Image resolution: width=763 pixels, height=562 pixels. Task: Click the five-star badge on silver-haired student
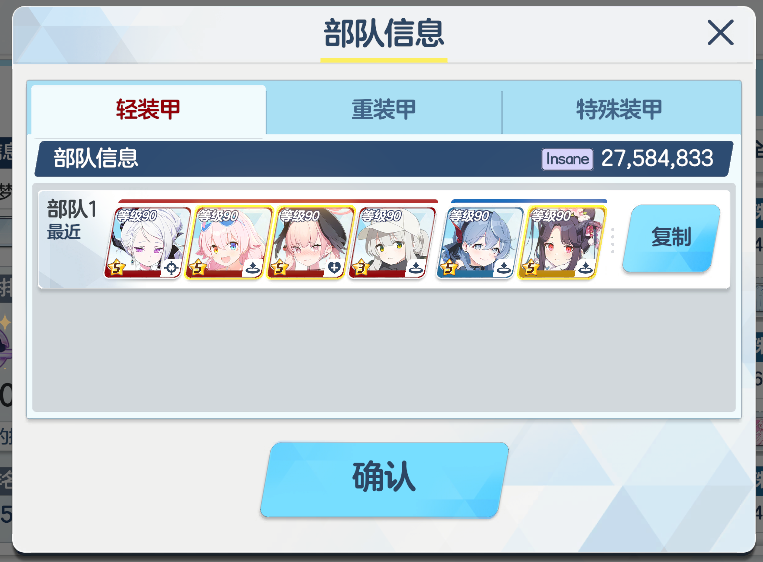click(116, 268)
